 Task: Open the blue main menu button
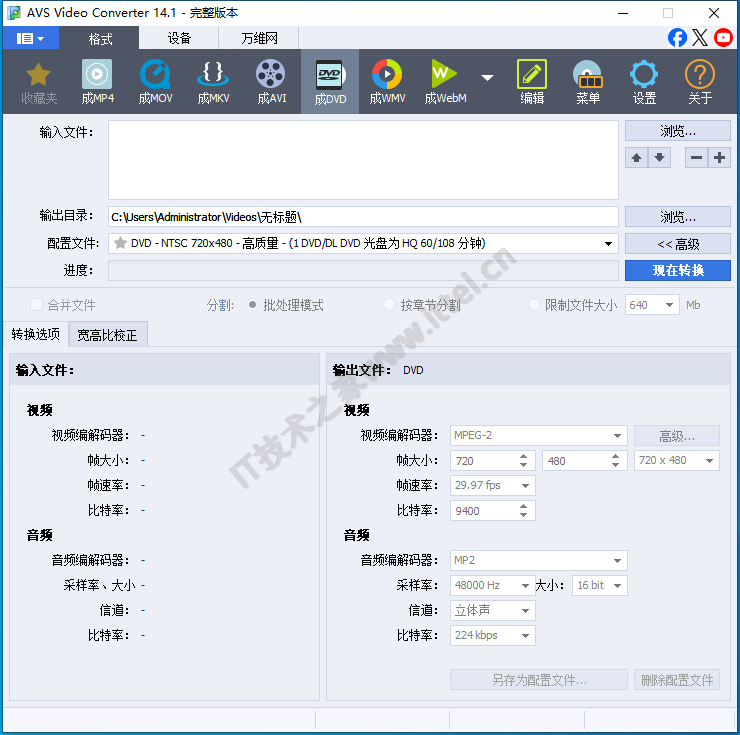[x=31, y=38]
